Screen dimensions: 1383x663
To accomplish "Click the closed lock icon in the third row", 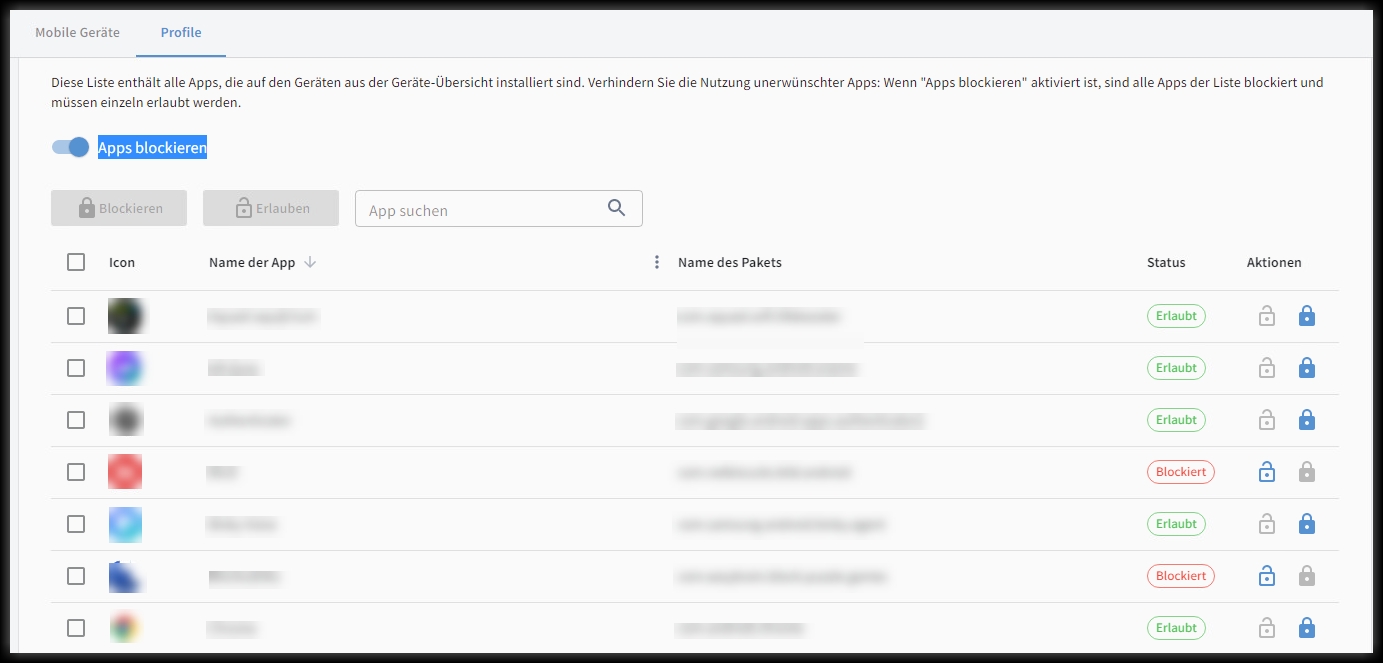I will 1306,420.
